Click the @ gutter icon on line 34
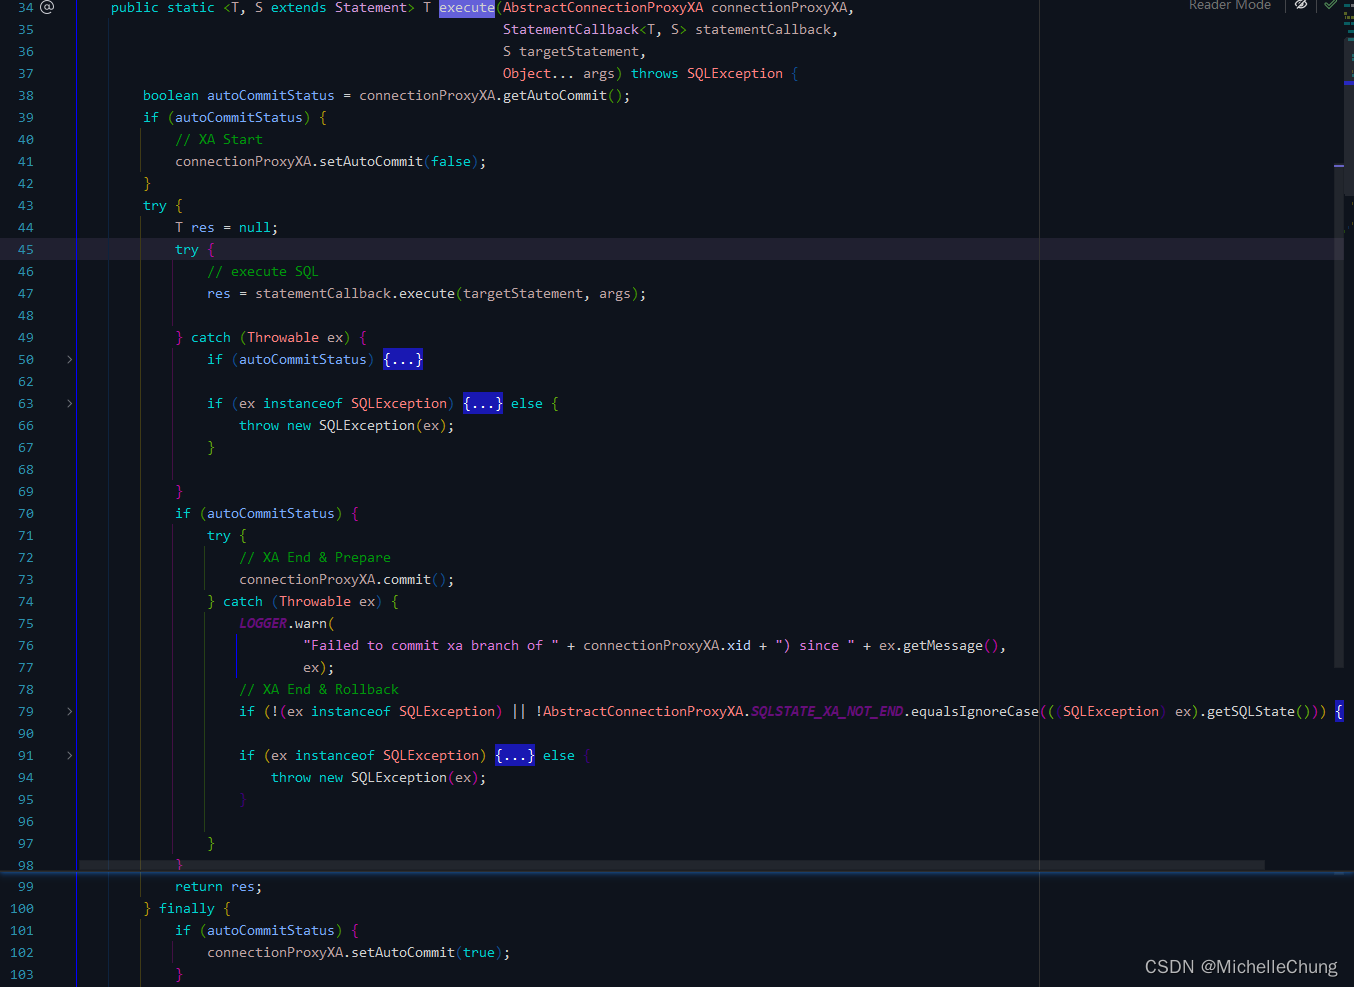 [47, 7]
